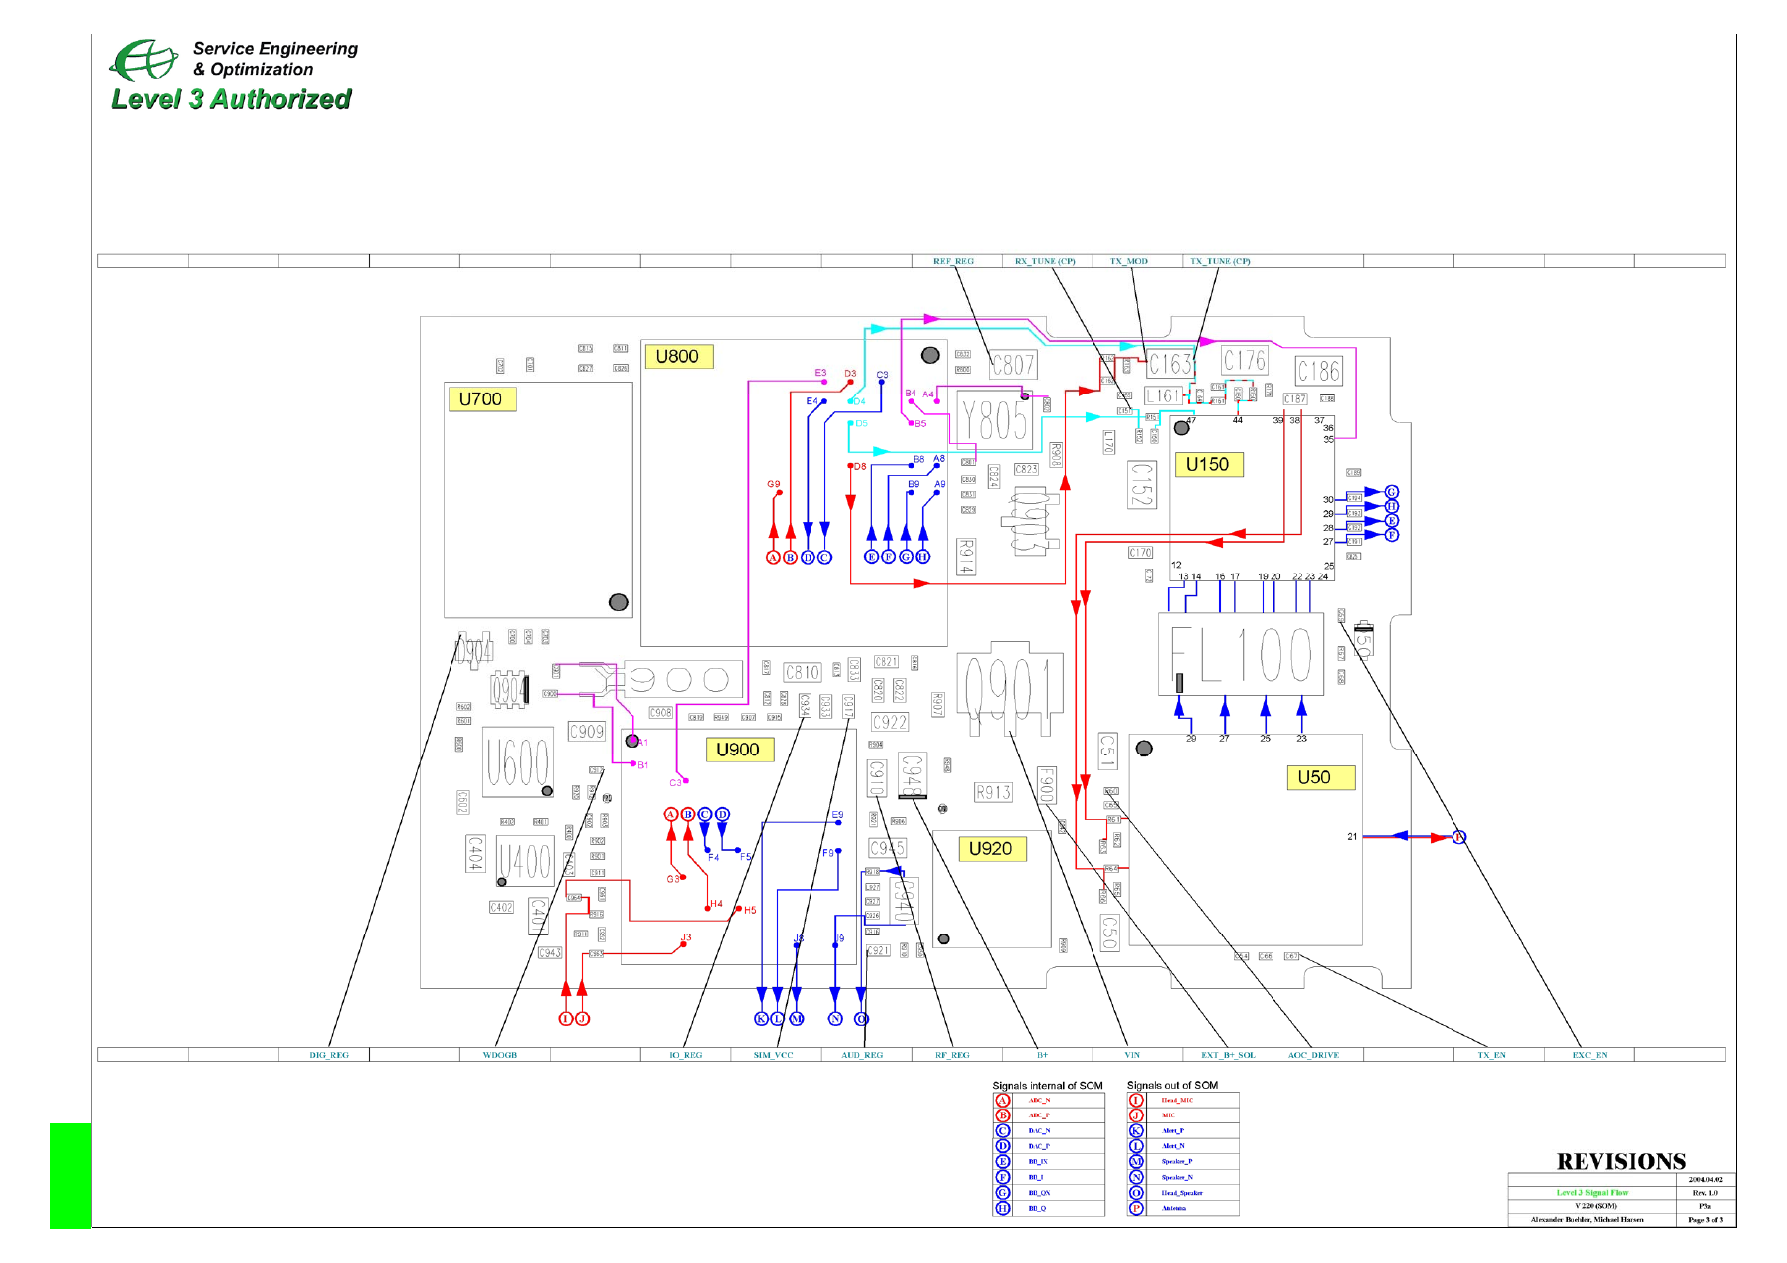Click the Service Engineering globe logo
1787x1263 pixels.
point(143,60)
